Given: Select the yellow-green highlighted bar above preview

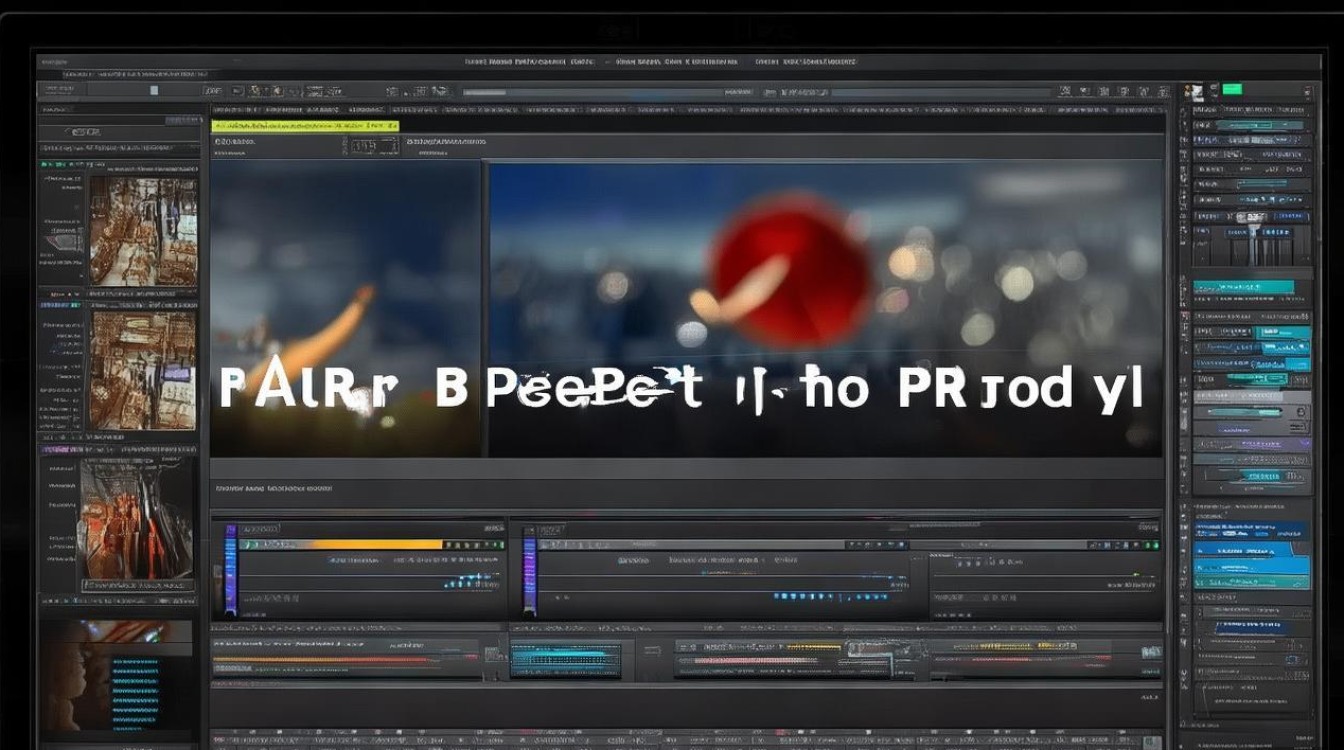Looking at the screenshot, I should (x=305, y=126).
